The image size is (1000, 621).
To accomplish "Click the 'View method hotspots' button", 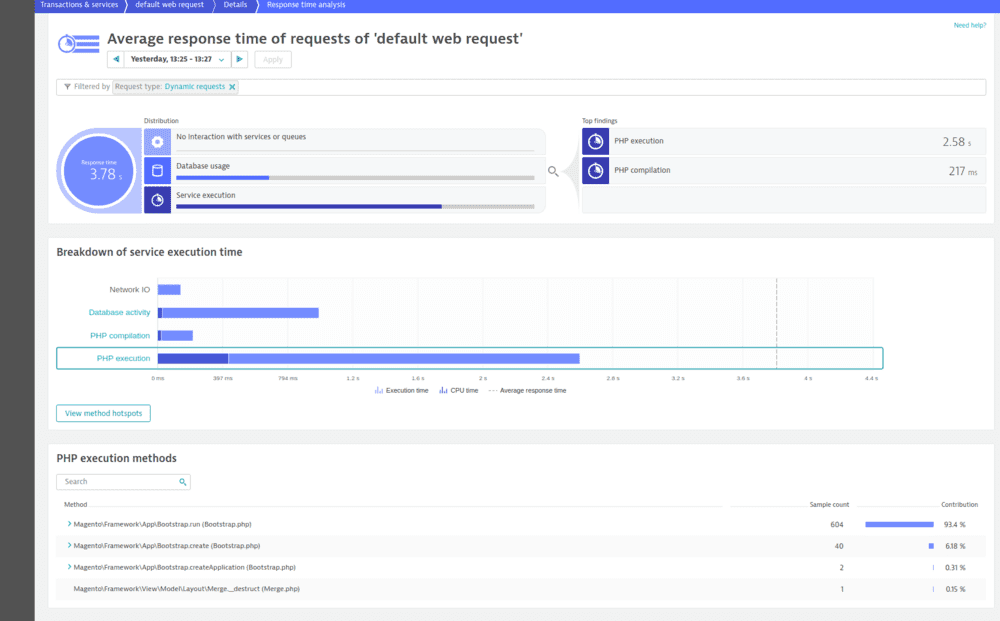I will (103, 413).
